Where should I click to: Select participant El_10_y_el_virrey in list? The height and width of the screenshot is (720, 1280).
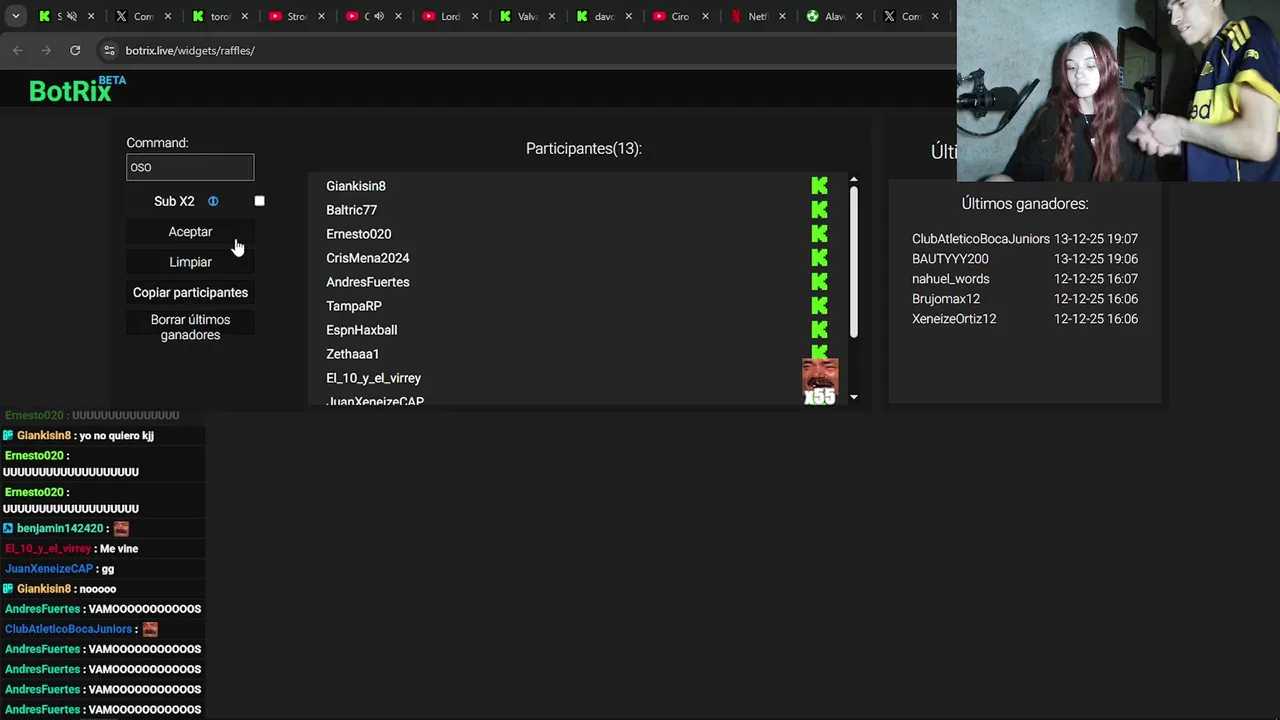tap(373, 378)
